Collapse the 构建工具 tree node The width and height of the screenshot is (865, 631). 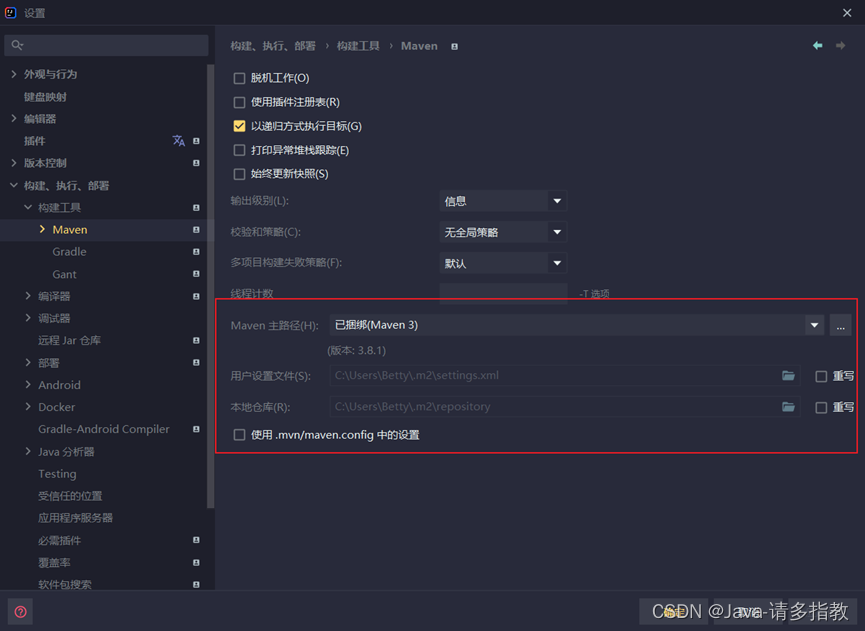coord(28,207)
